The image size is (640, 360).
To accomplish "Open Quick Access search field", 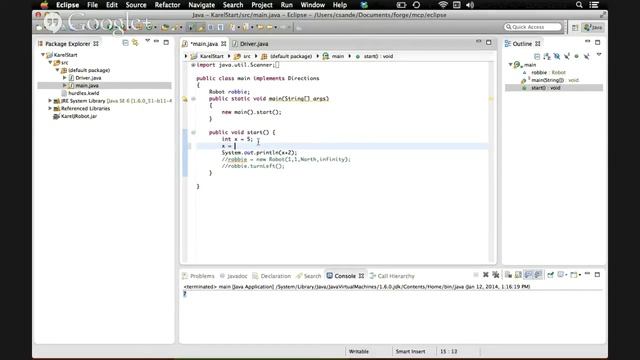I will pos(533,27).
